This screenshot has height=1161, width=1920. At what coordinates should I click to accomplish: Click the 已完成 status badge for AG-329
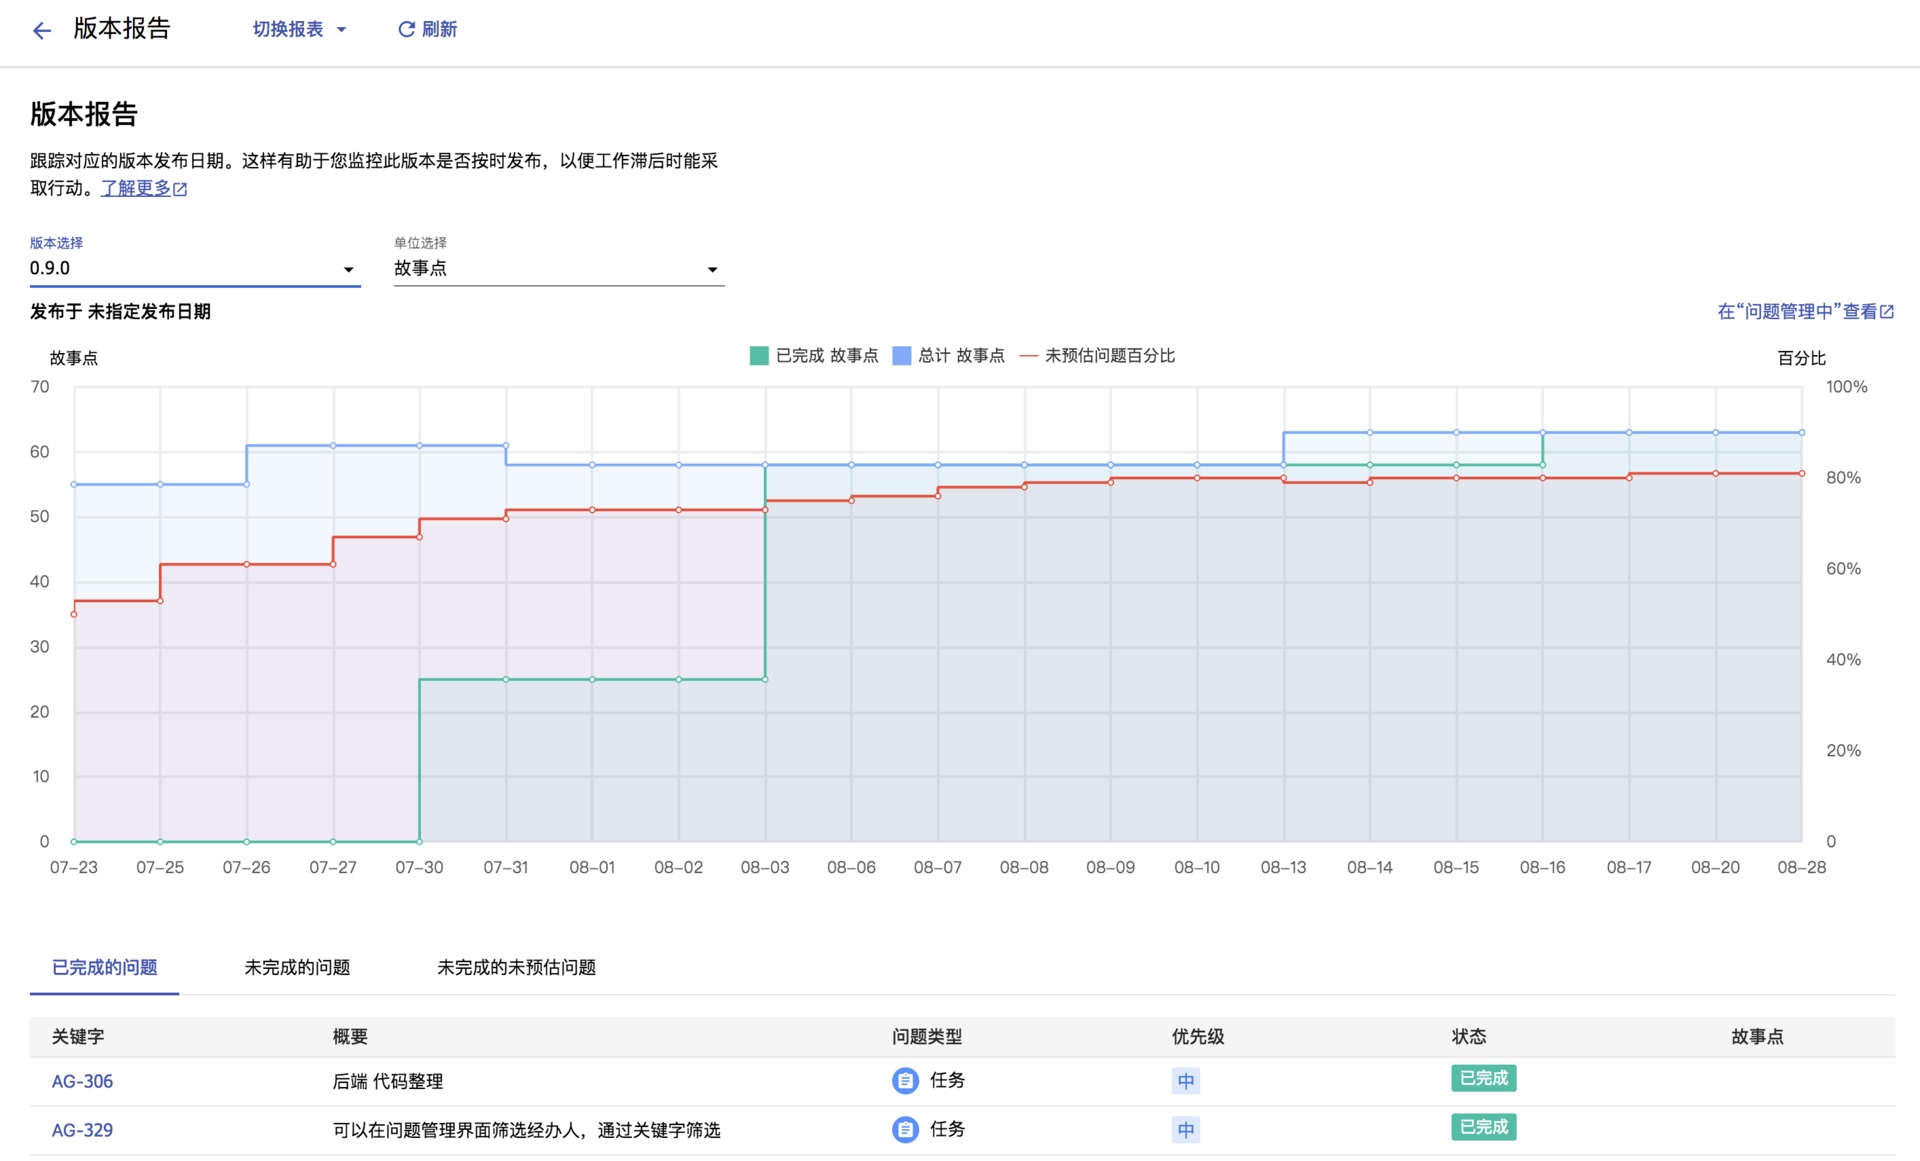pos(1484,1127)
